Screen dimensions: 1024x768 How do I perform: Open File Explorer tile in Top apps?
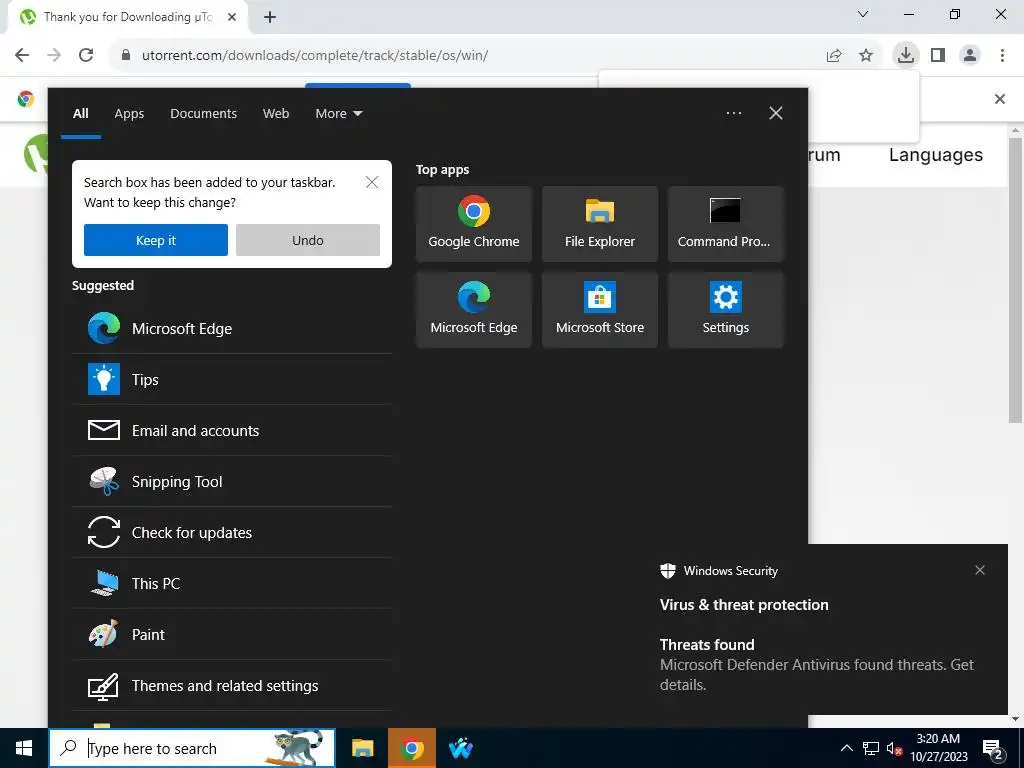600,224
